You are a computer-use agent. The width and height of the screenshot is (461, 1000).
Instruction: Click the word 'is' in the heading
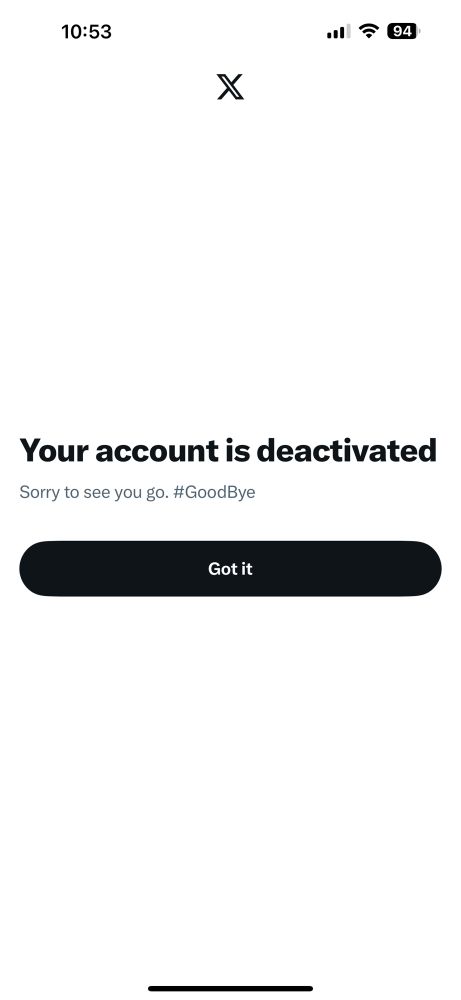237,450
